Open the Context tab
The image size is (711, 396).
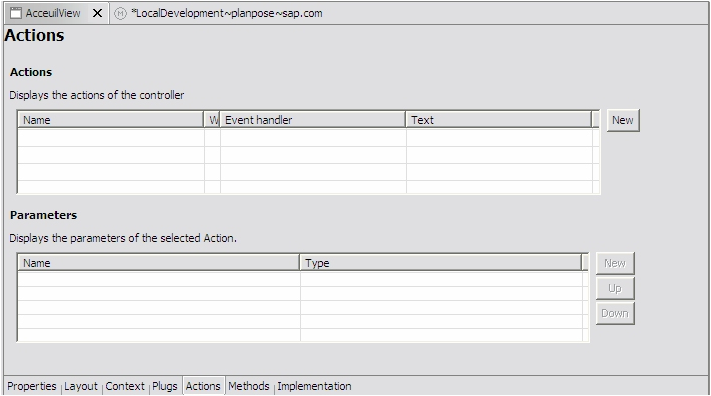pyautogui.click(x=125, y=386)
